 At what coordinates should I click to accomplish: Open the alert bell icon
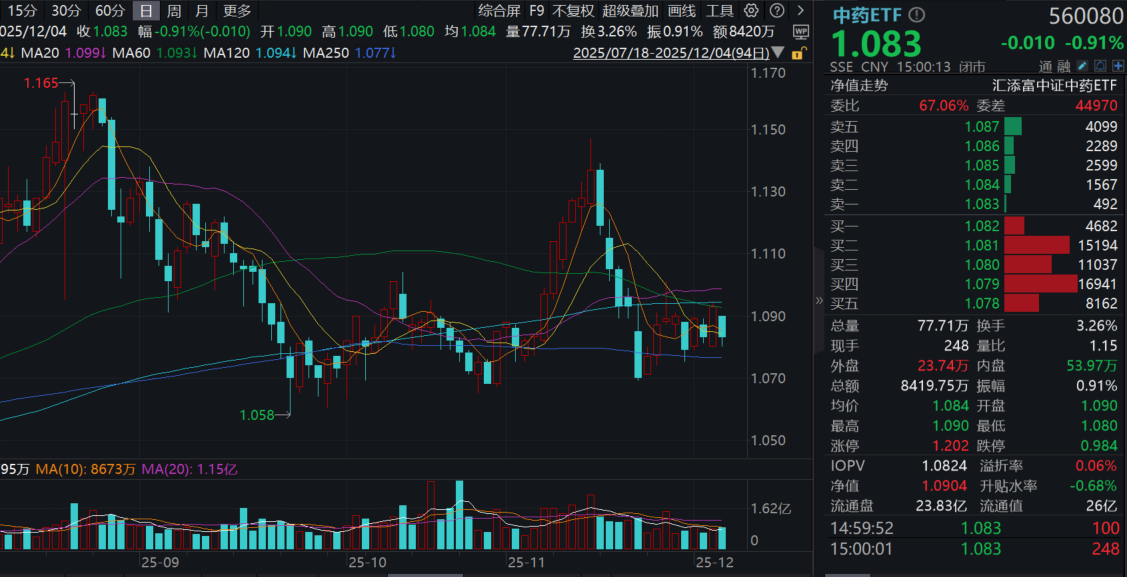1101,64
